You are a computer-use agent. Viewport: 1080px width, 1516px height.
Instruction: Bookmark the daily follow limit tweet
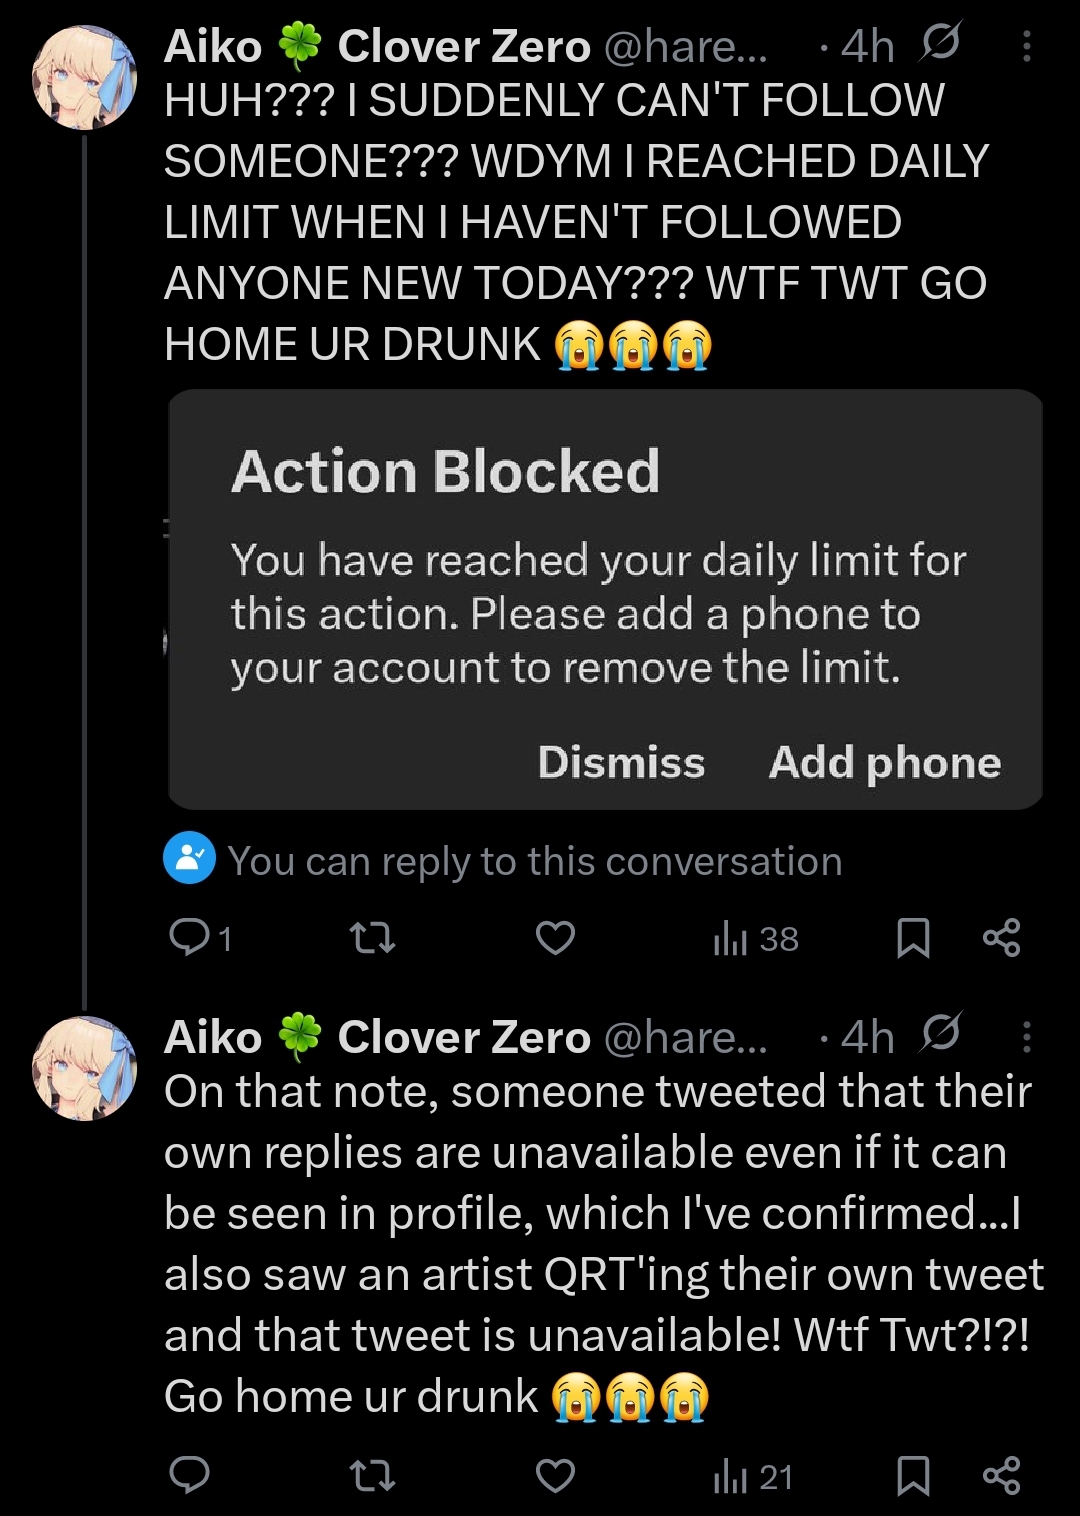coord(913,937)
